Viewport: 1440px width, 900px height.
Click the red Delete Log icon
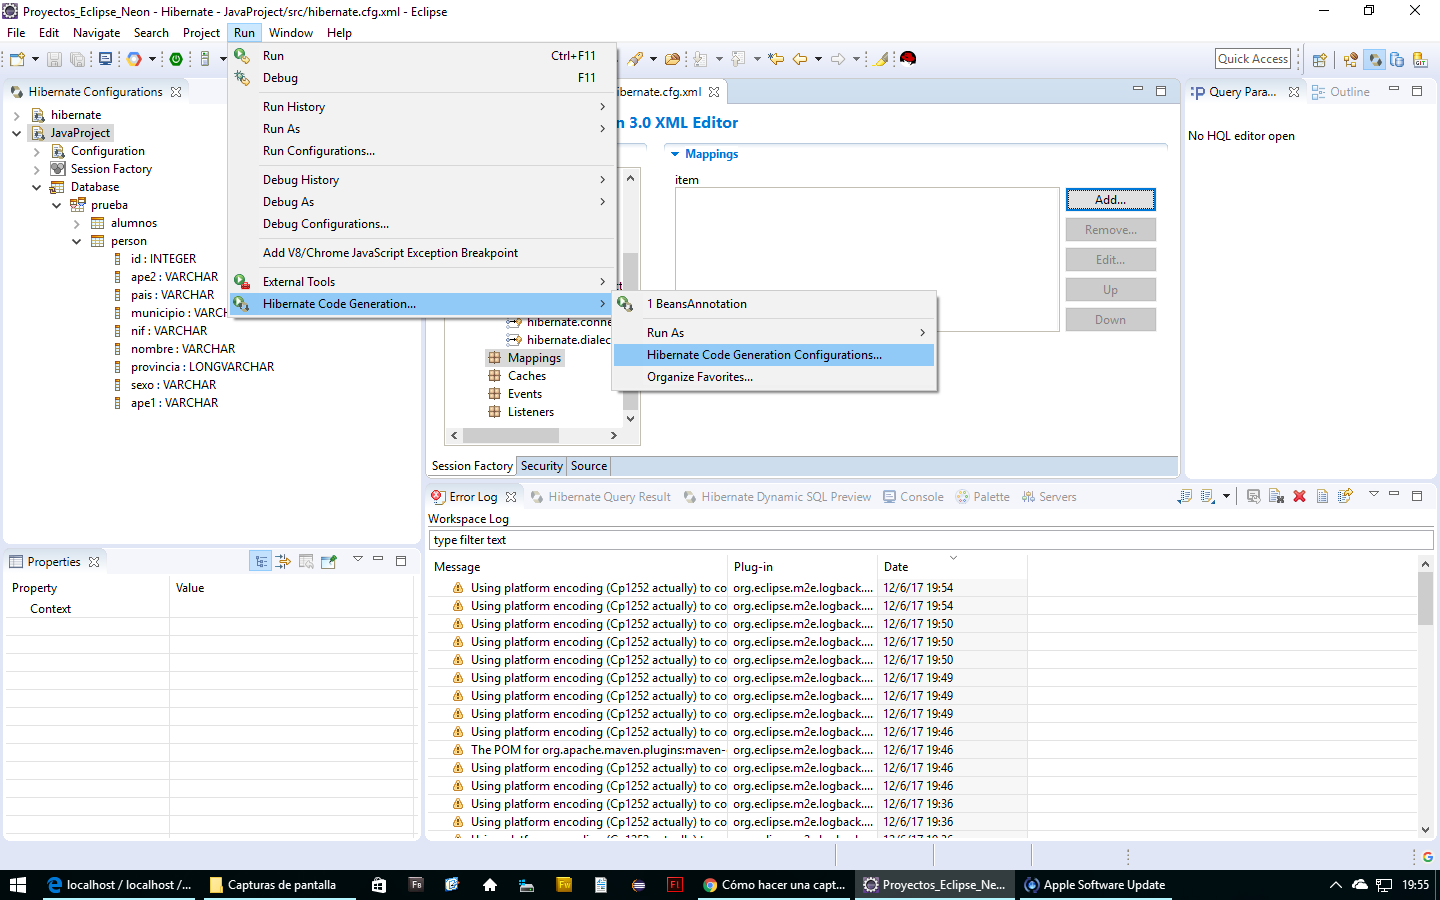[1299, 496]
